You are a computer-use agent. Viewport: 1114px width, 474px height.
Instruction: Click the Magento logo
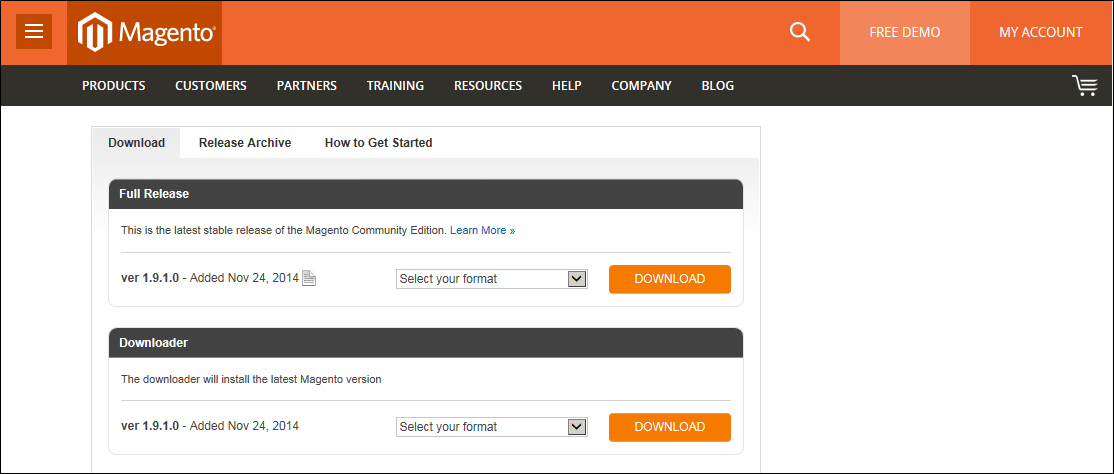pyautogui.click(x=145, y=33)
